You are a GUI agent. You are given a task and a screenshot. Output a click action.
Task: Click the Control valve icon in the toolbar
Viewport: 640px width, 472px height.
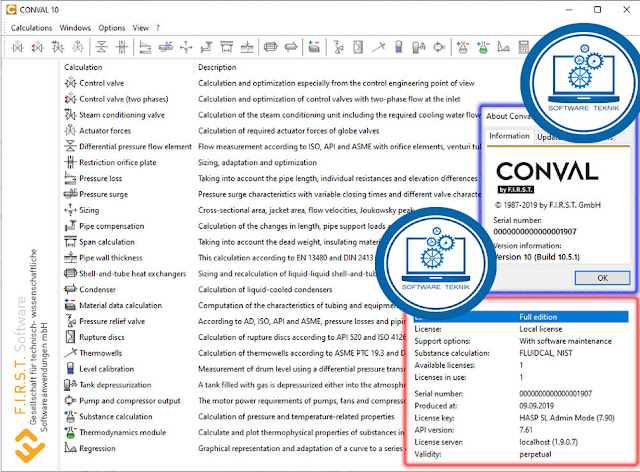(x=18, y=47)
